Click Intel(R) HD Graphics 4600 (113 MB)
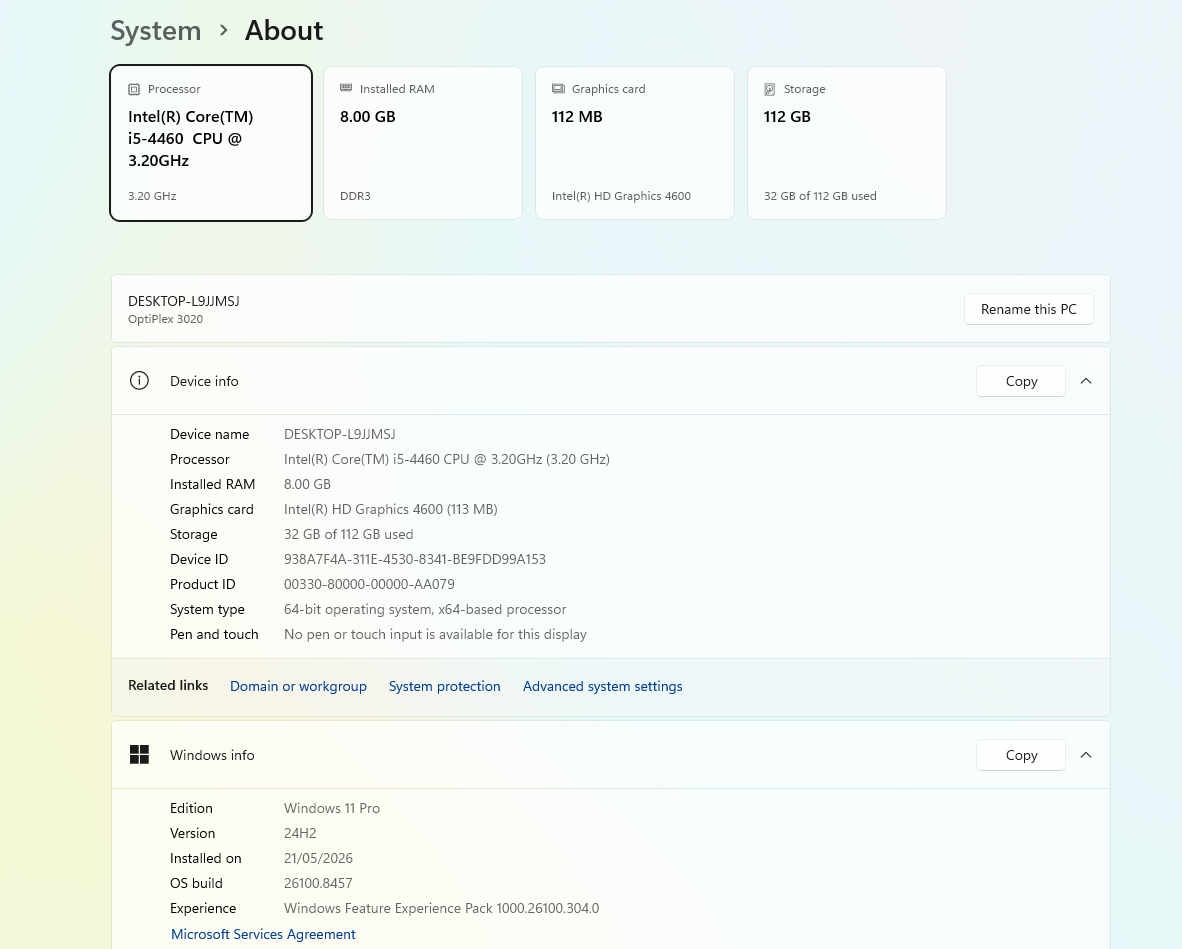1182x949 pixels. coord(390,509)
